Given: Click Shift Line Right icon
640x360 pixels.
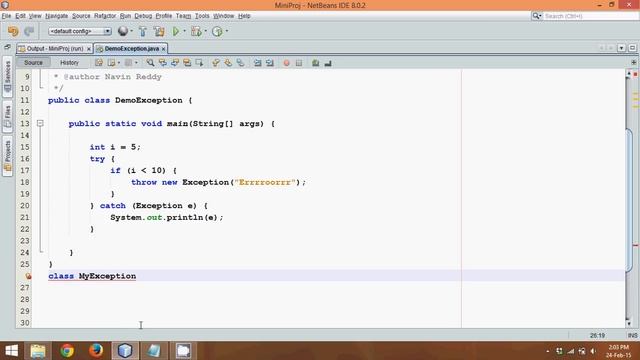Looking at the screenshot, I should 270,63.
